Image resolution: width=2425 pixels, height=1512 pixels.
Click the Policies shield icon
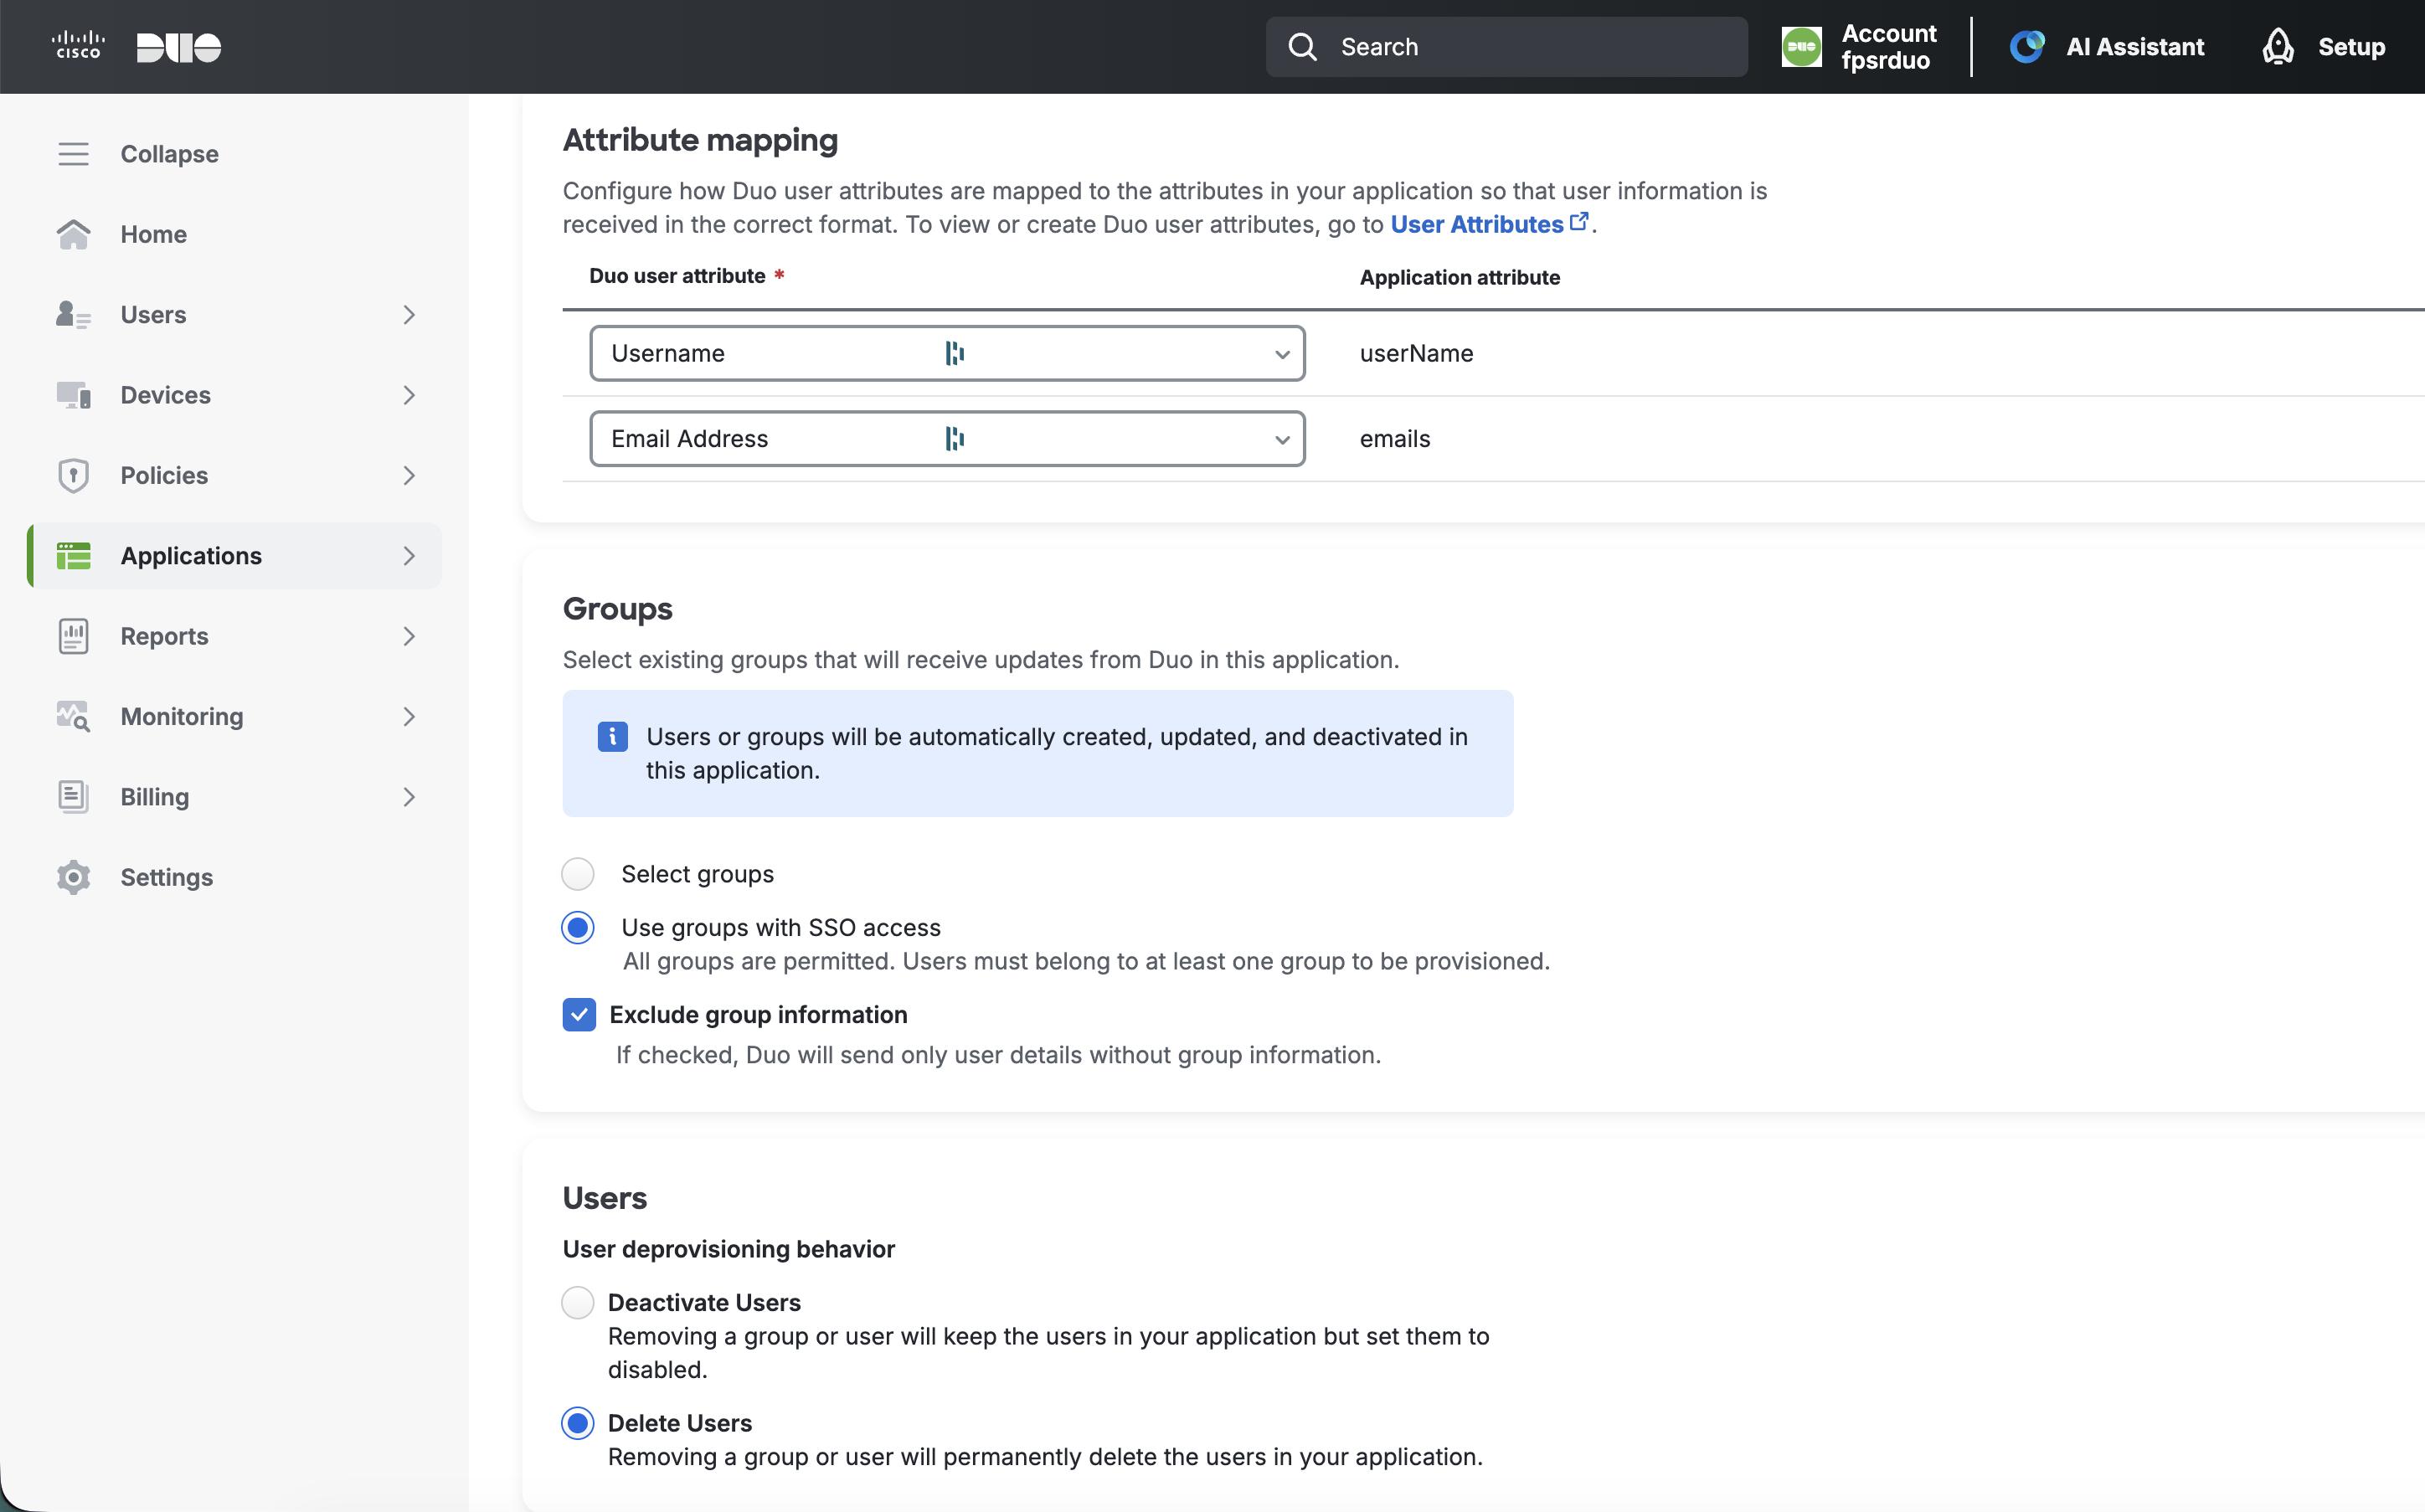click(73, 475)
